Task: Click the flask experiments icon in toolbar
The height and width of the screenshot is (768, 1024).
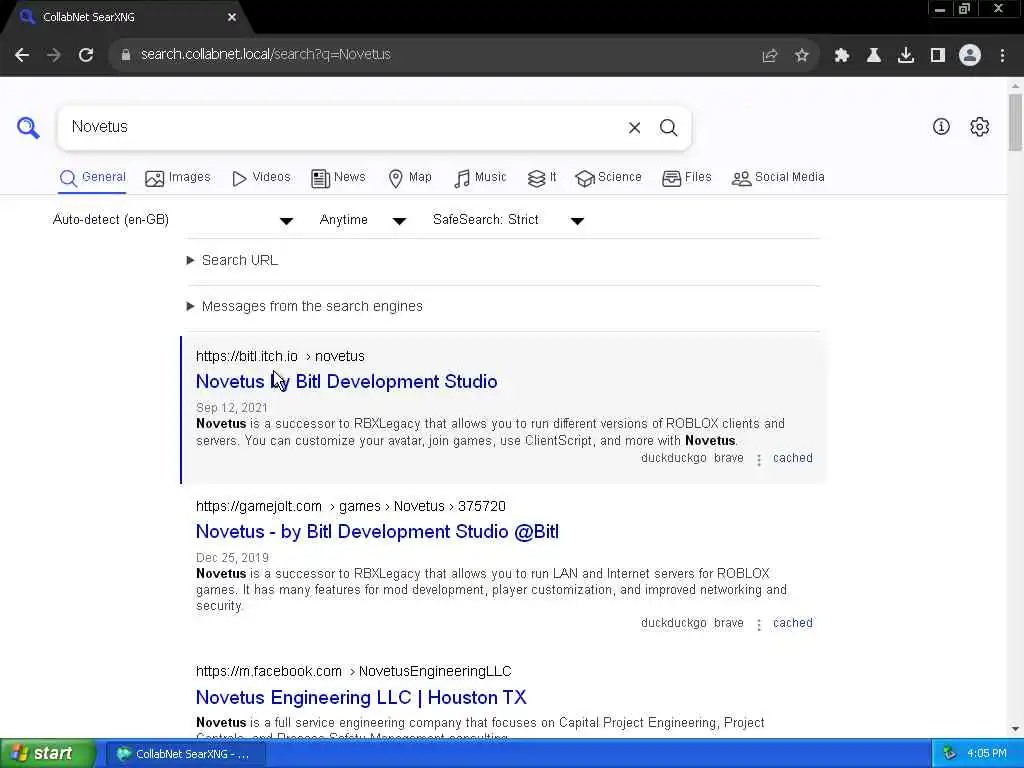Action: click(x=873, y=55)
